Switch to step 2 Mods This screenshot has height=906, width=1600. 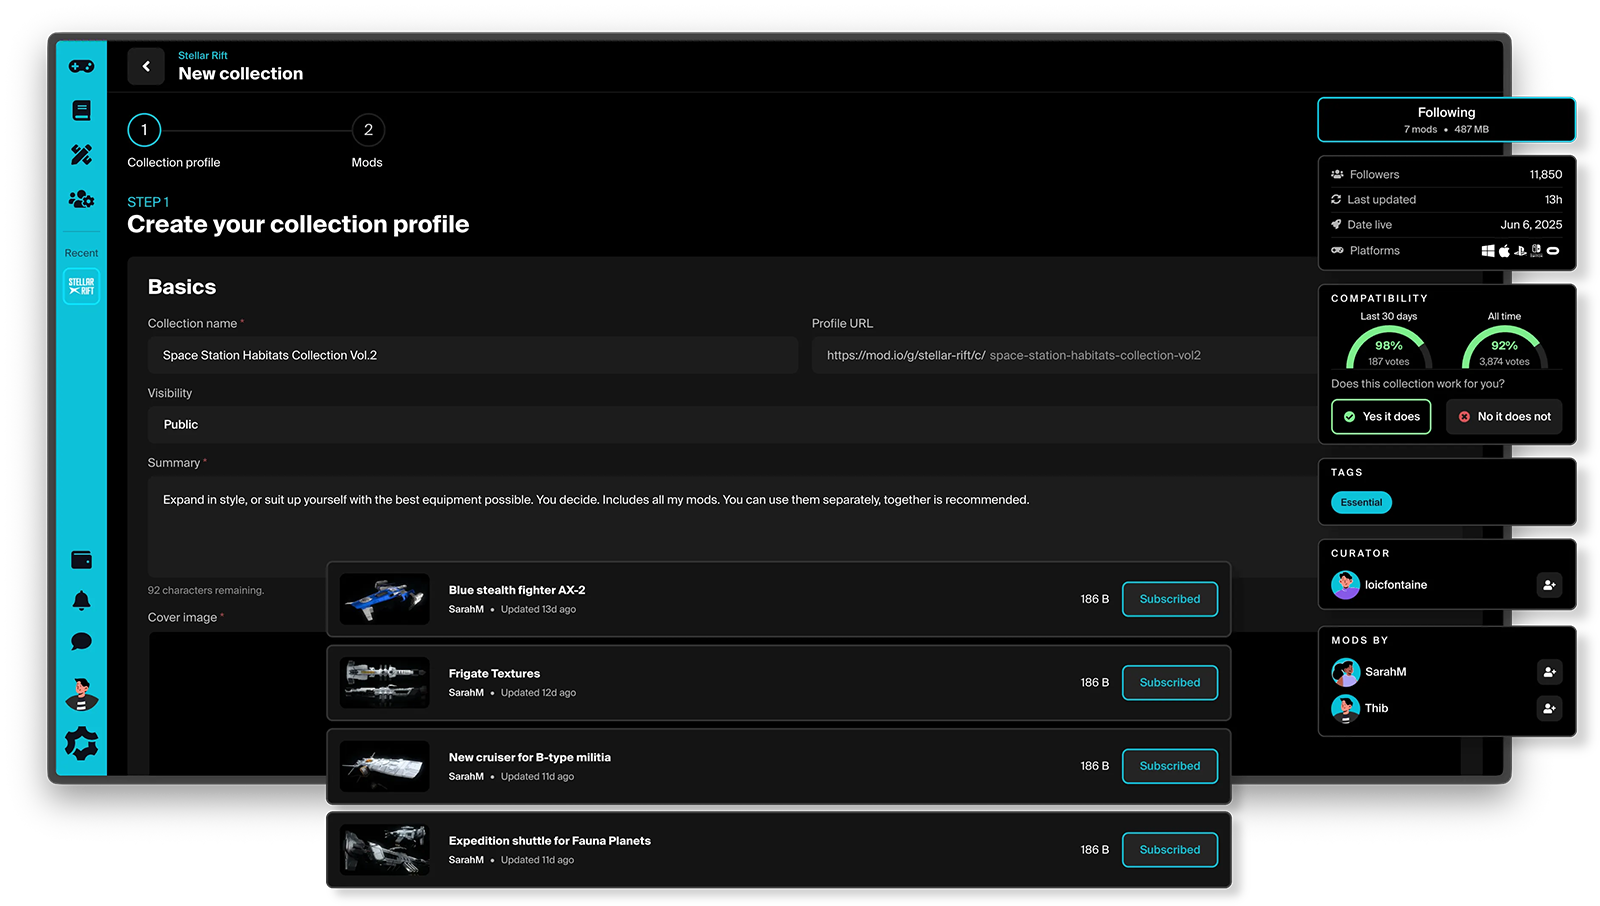tap(367, 129)
